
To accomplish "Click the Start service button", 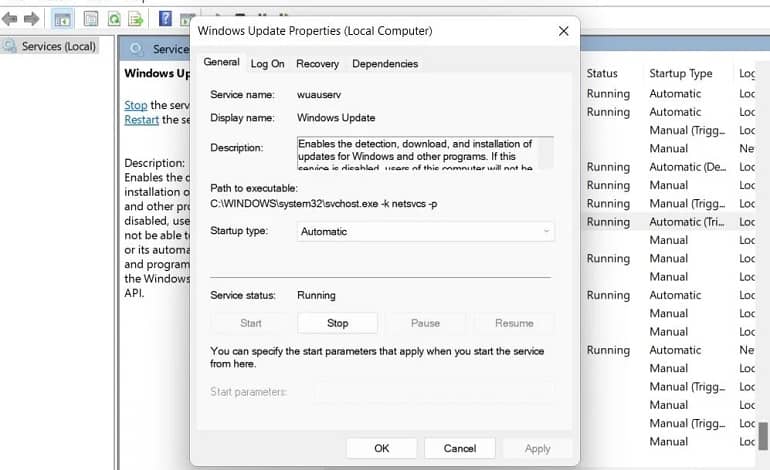I will pos(250,323).
